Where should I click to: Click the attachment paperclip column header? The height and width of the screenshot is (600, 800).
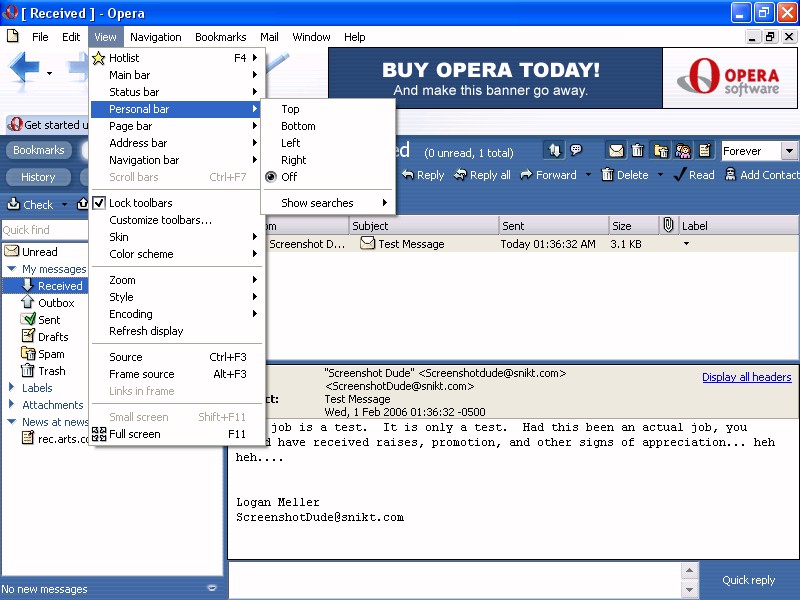[668, 226]
